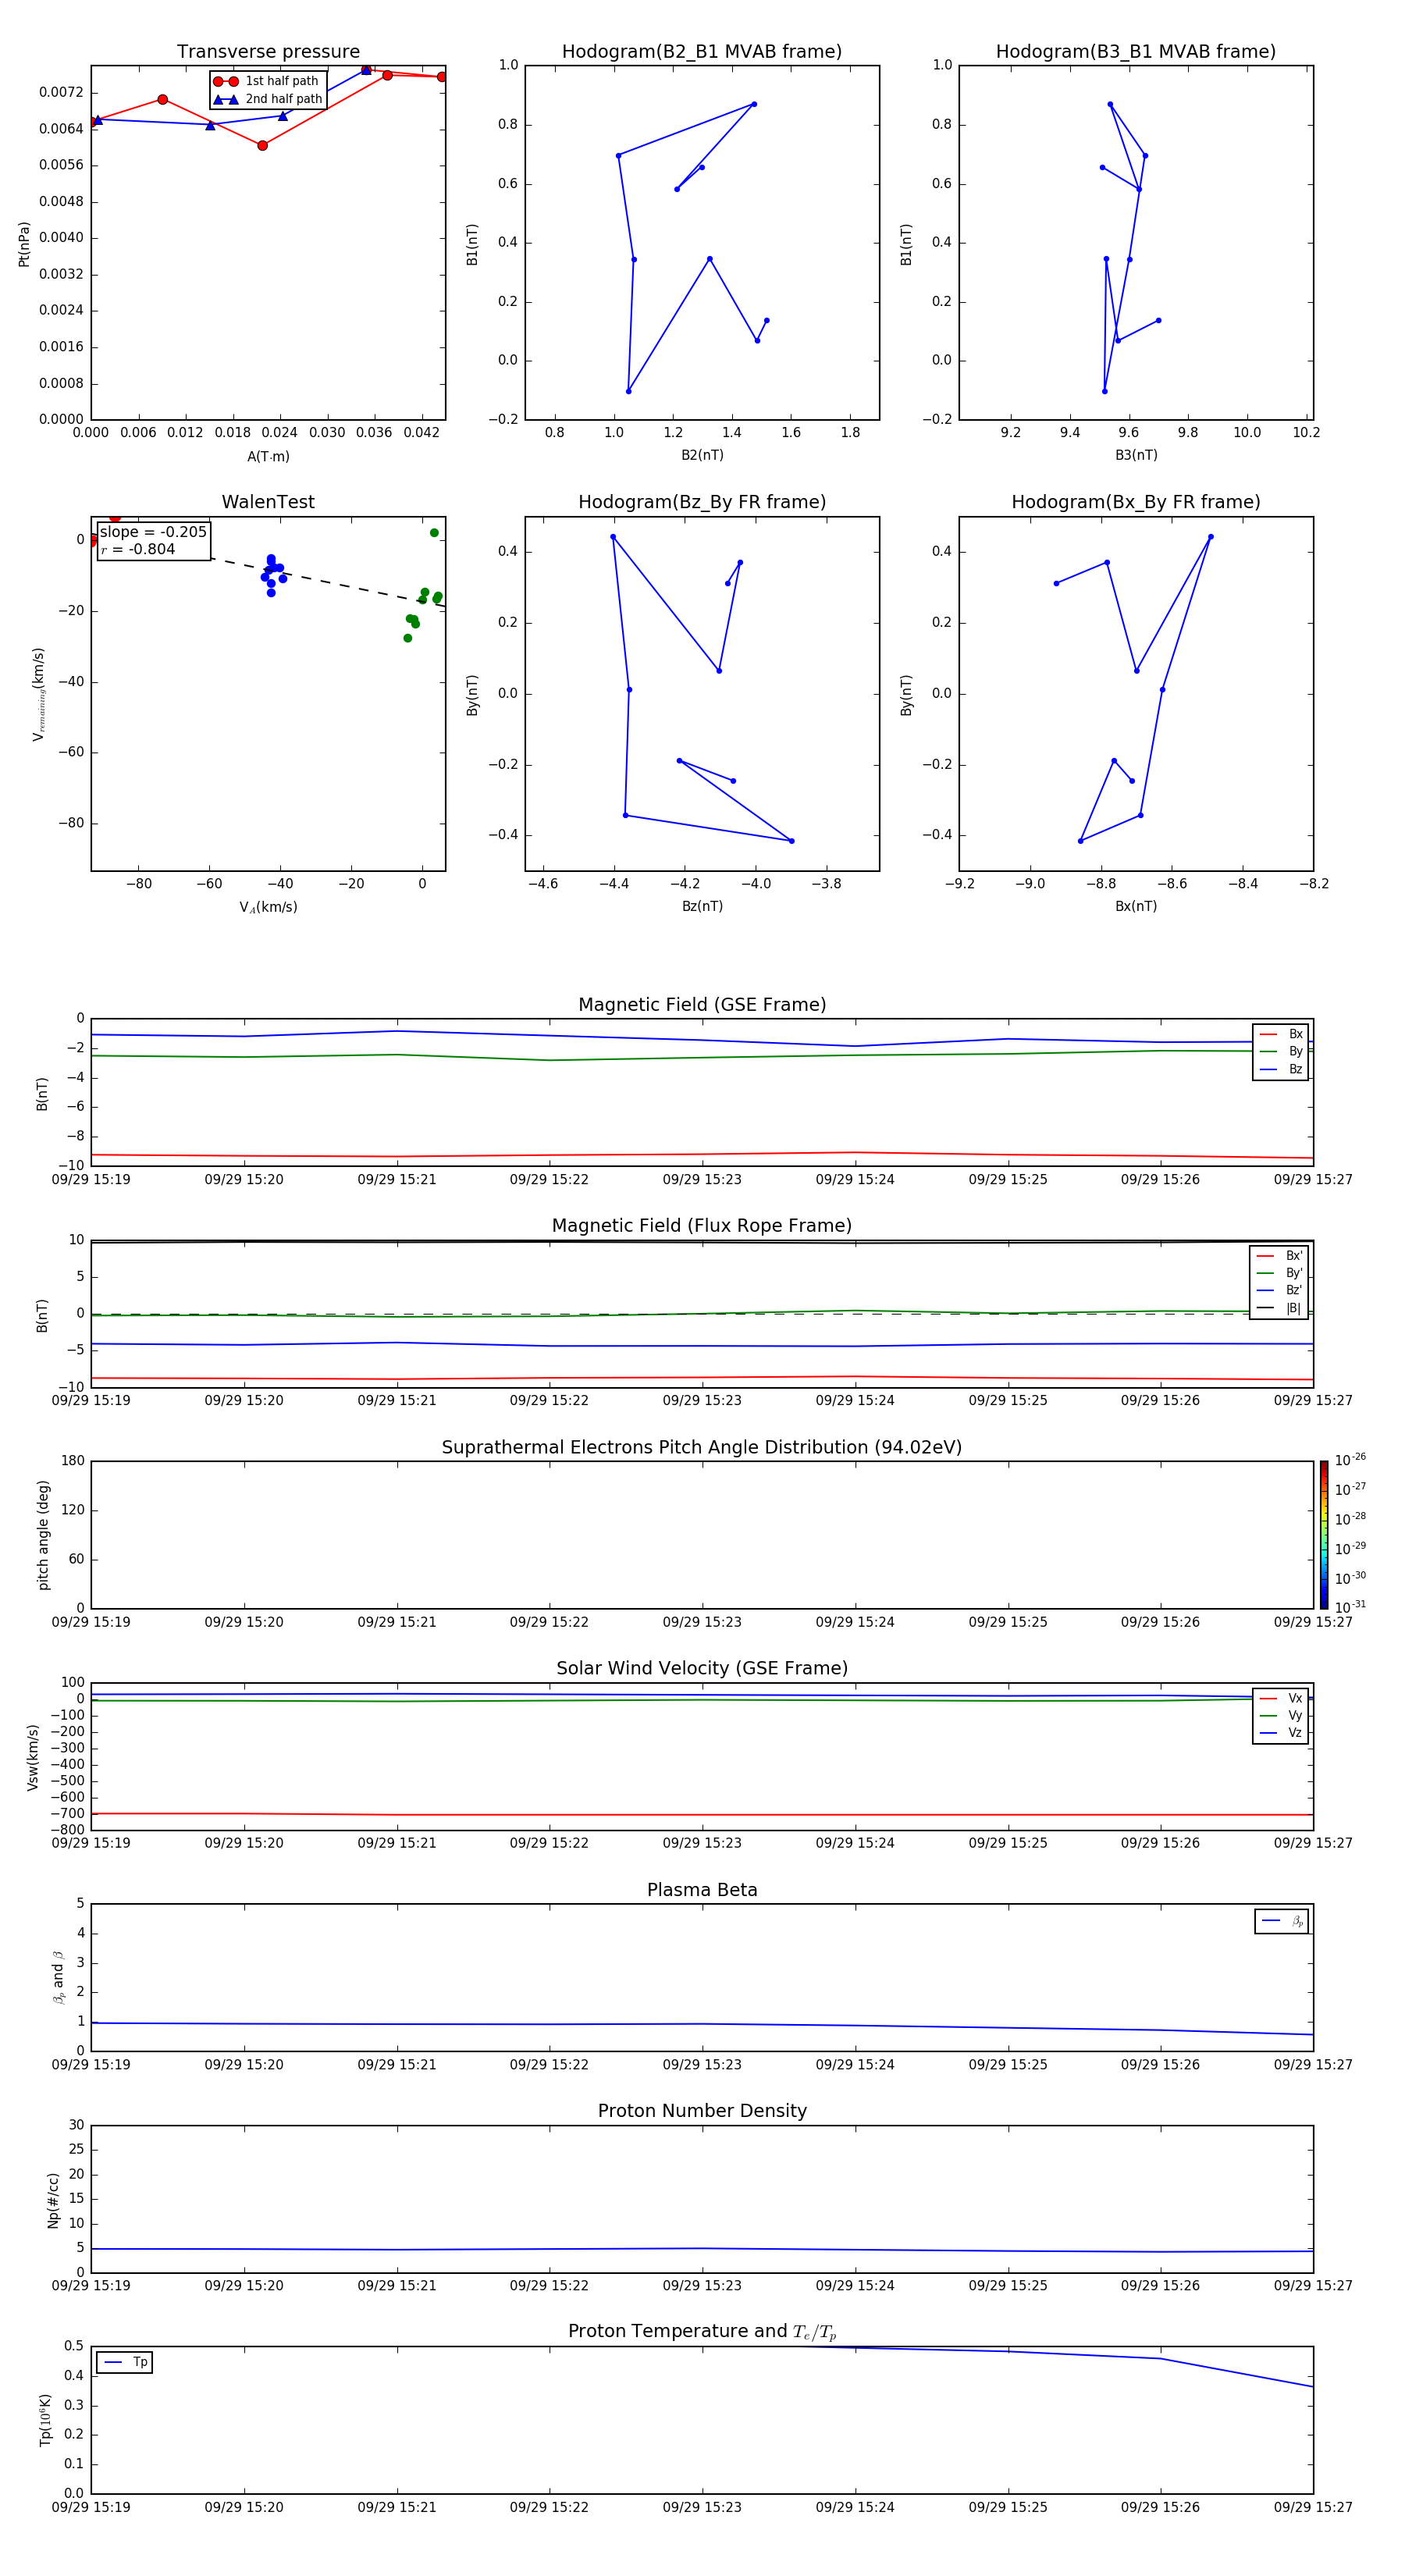The width and height of the screenshot is (1405, 2576).
Task: Click the 'slope = -0.205' annotation
Action: pyautogui.click(x=153, y=532)
